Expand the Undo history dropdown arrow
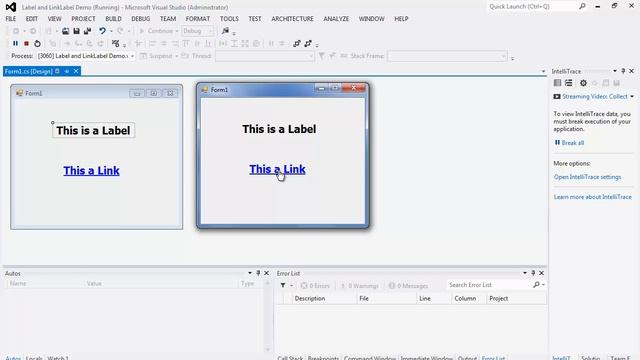The height and width of the screenshot is (360, 640). coord(111,31)
